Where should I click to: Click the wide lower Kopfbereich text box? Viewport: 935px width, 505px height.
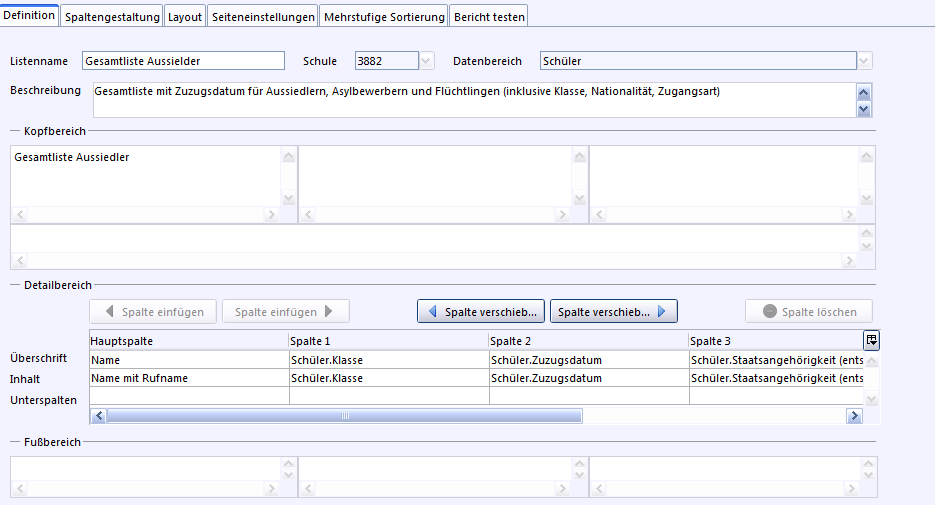coord(435,239)
